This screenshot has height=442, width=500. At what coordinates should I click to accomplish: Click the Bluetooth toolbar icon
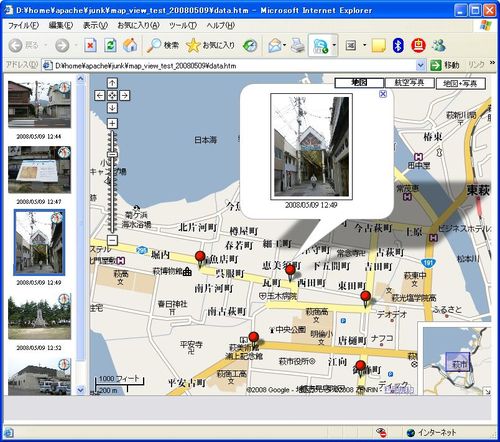(x=398, y=45)
